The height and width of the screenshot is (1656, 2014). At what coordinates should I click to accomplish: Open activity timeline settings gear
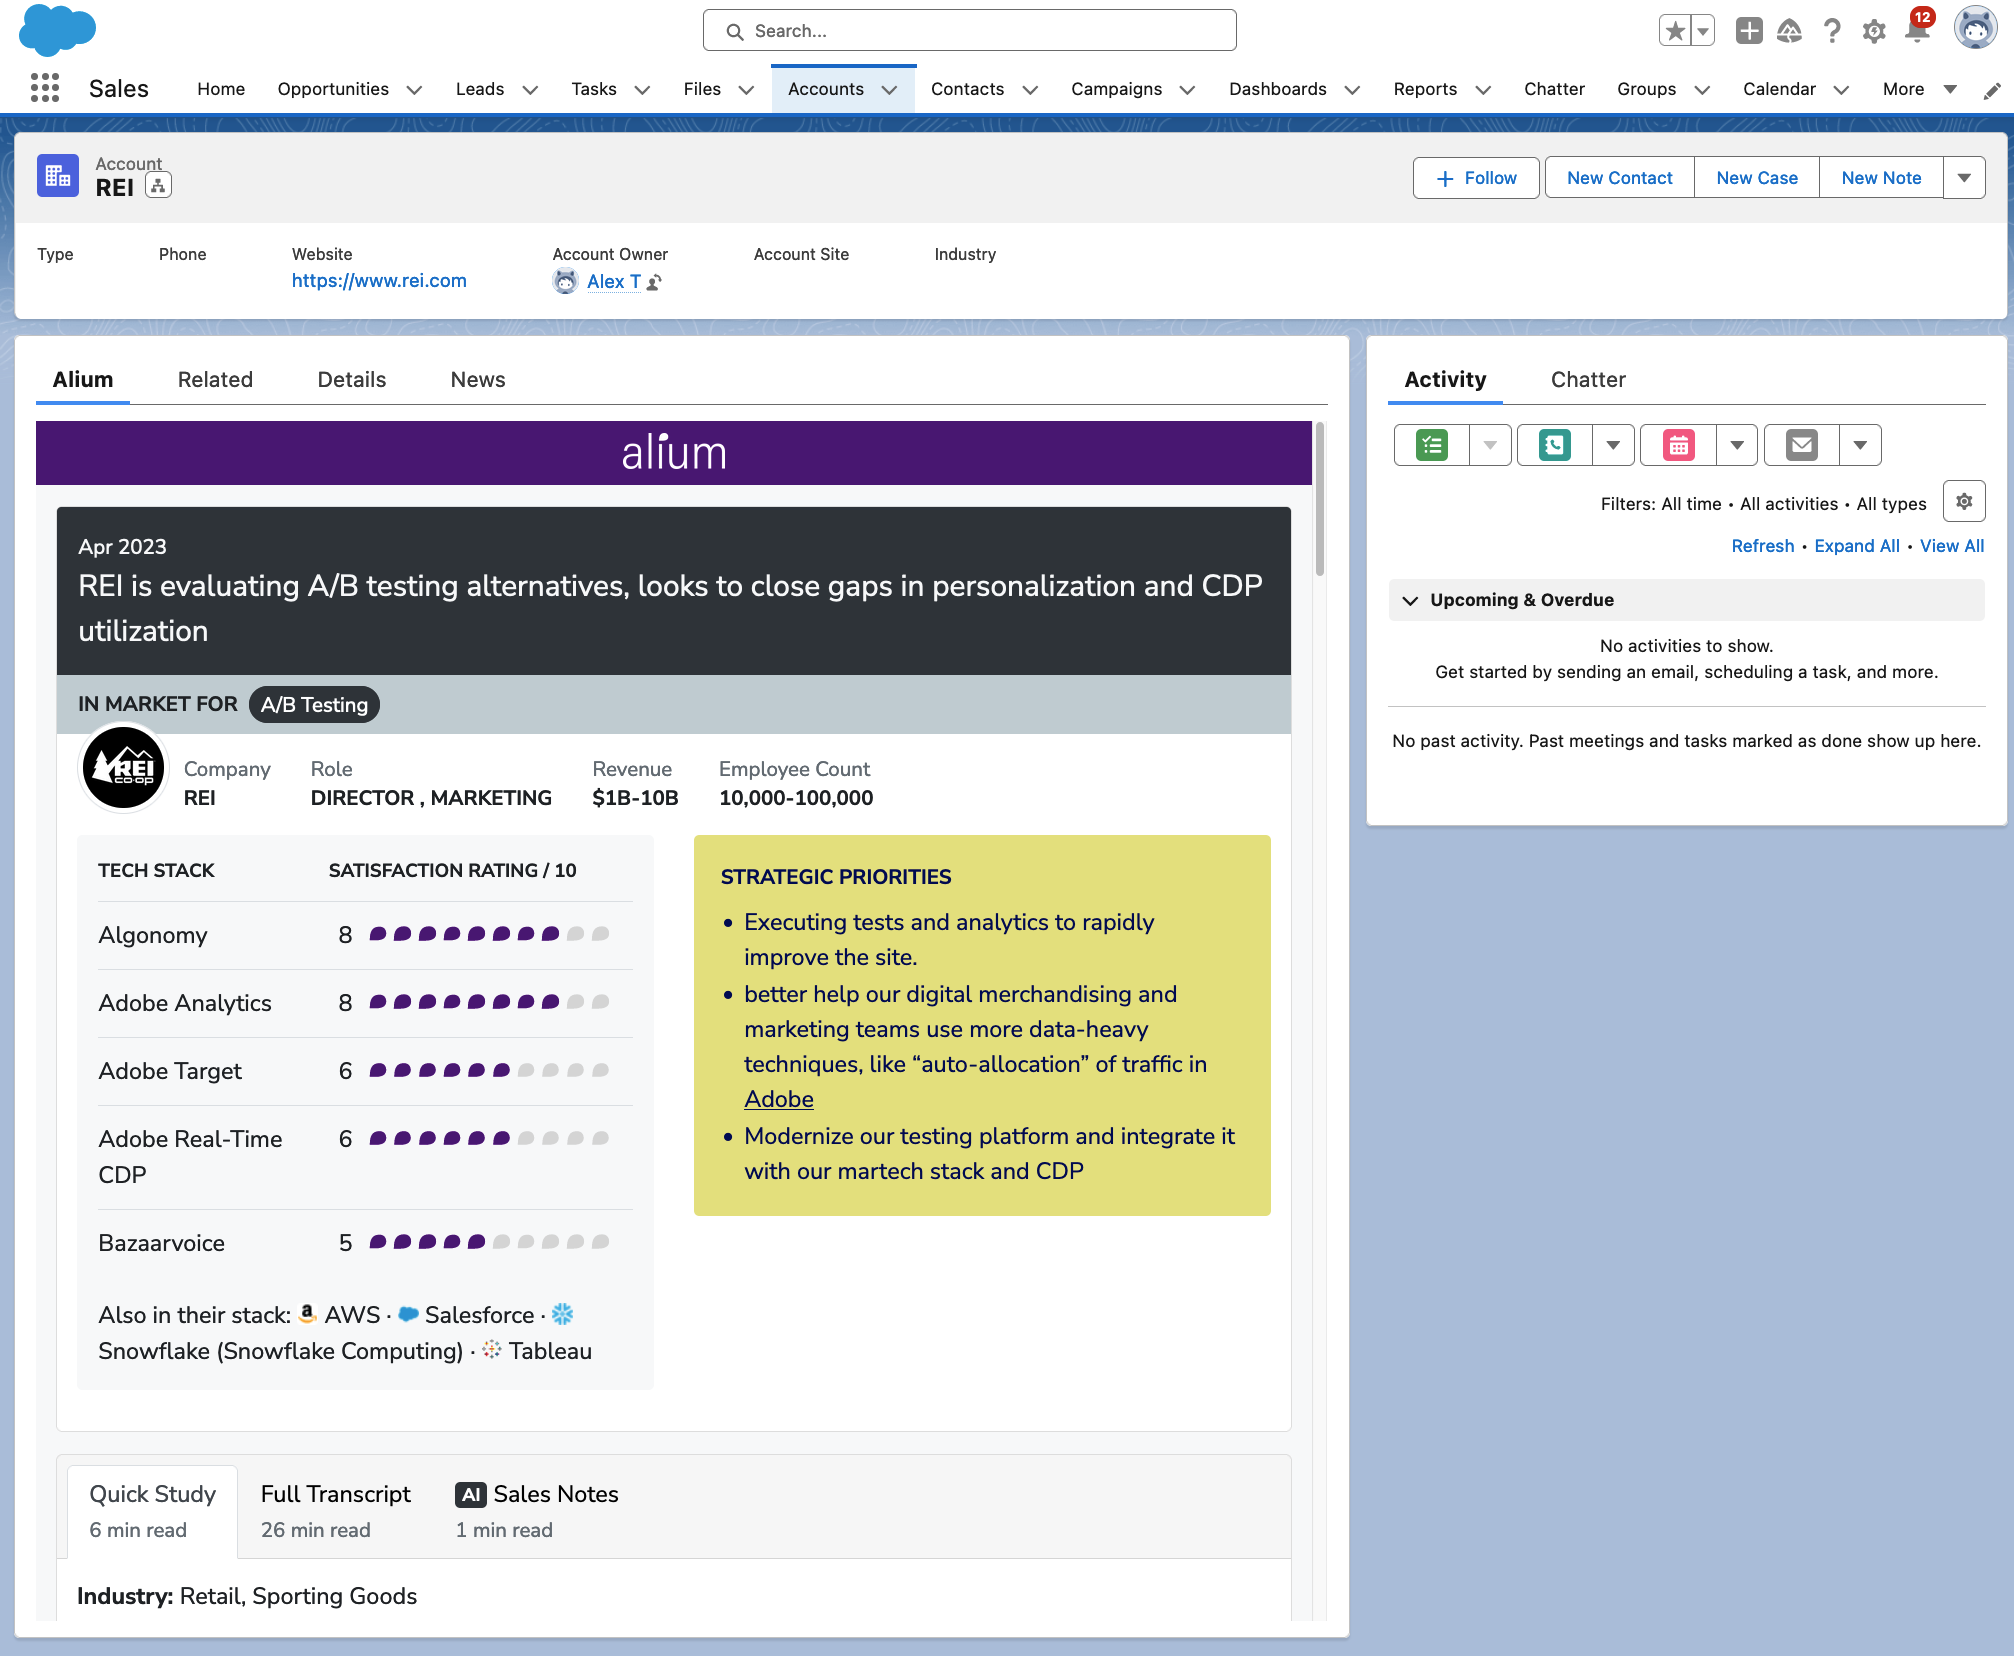[x=1964, y=501]
